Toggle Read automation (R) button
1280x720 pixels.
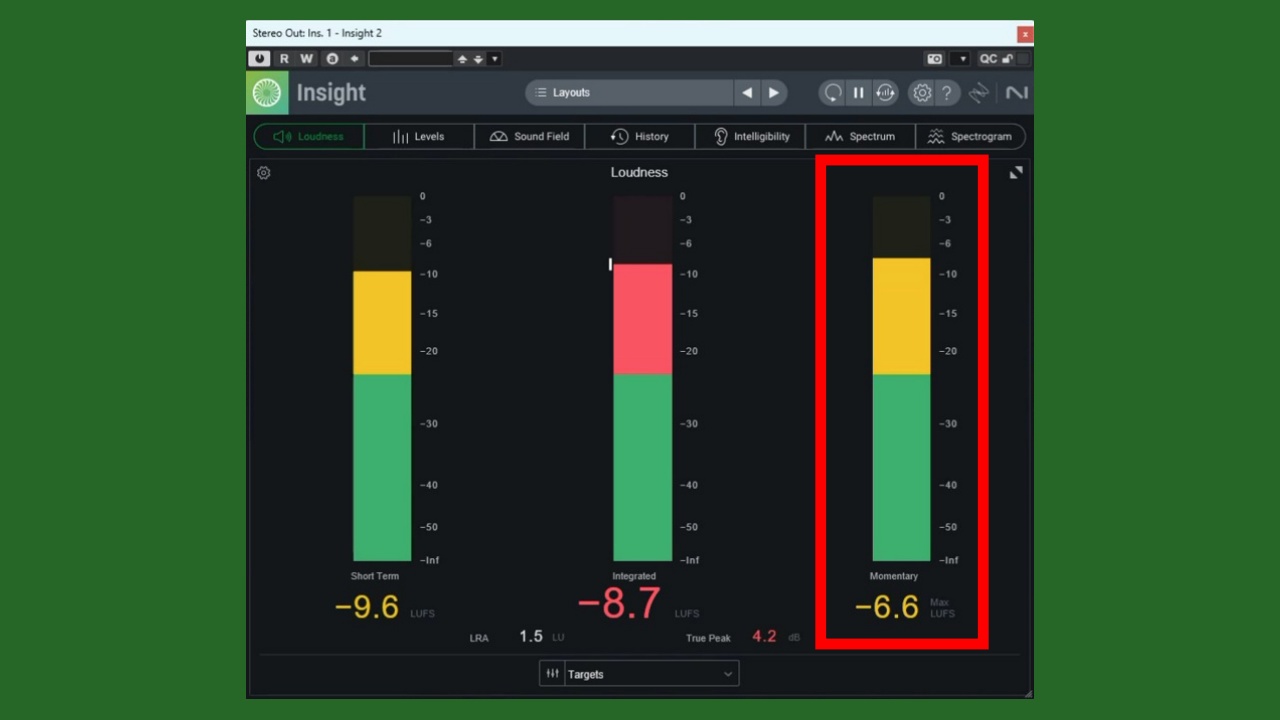click(x=284, y=59)
